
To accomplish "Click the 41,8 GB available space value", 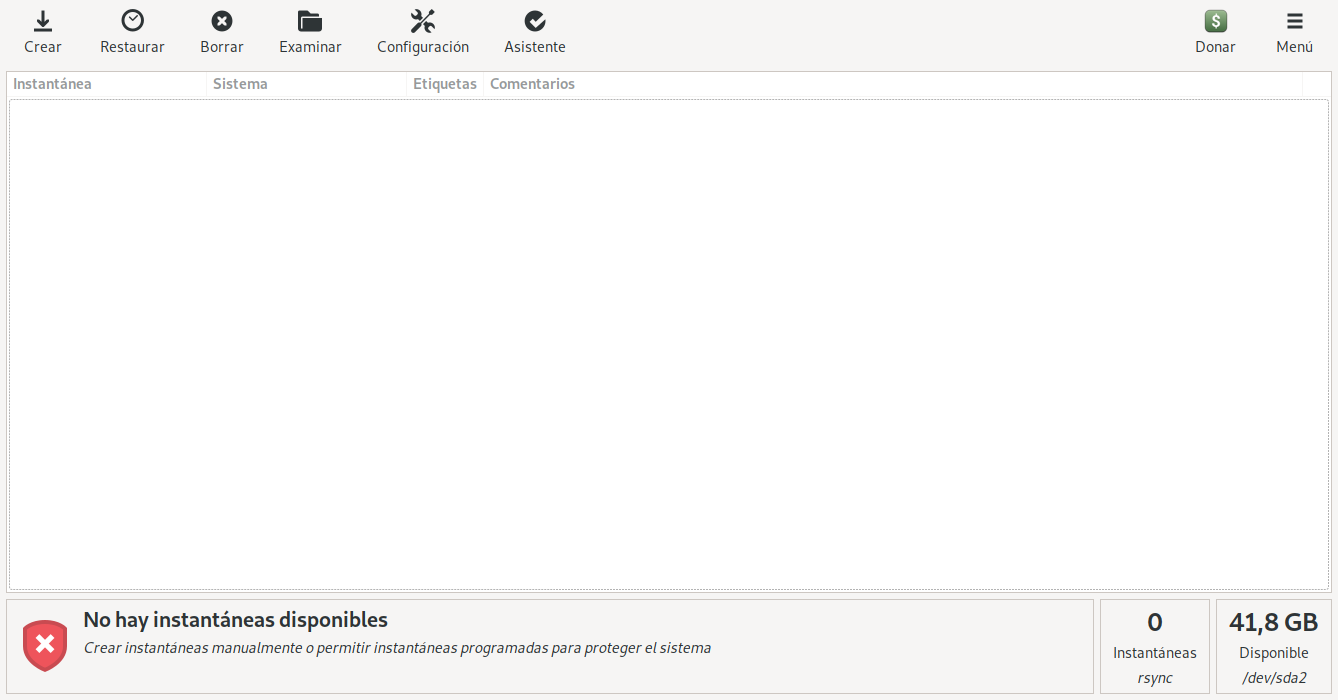I will click(1273, 623).
